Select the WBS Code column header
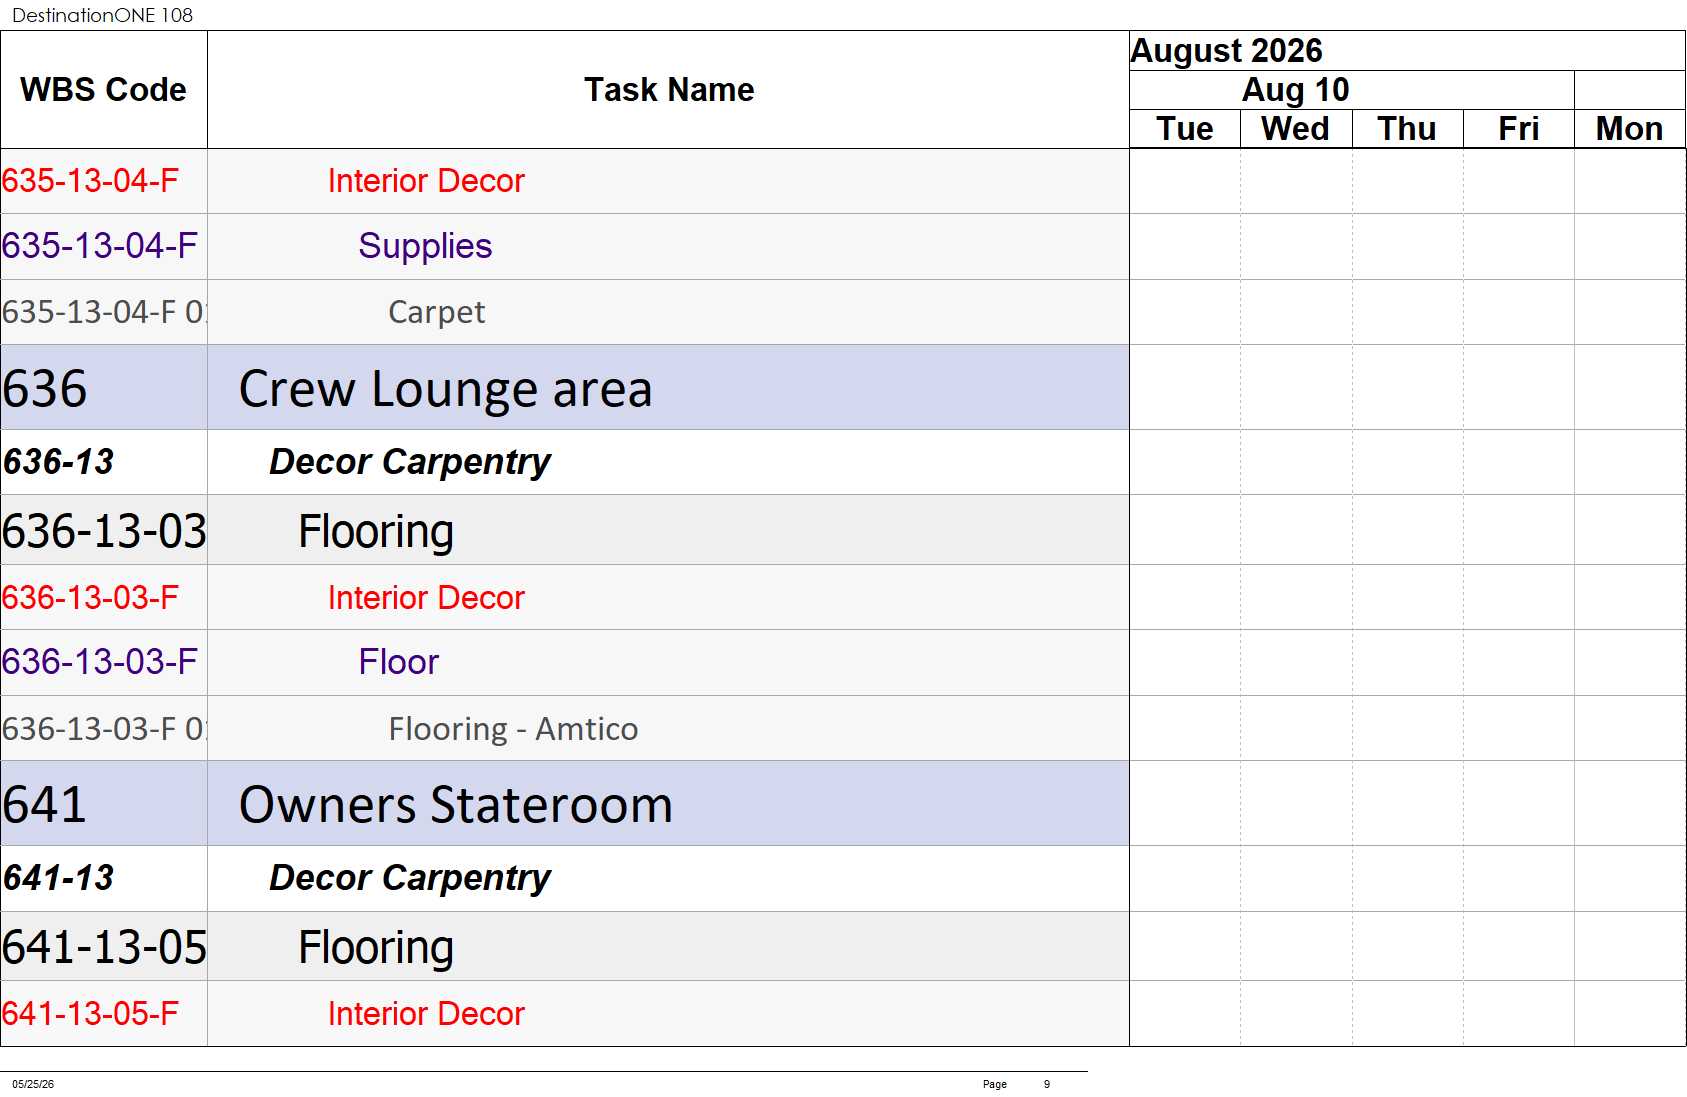Image resolution: width=1687 pixels, height=1097 pixels. 104,90
